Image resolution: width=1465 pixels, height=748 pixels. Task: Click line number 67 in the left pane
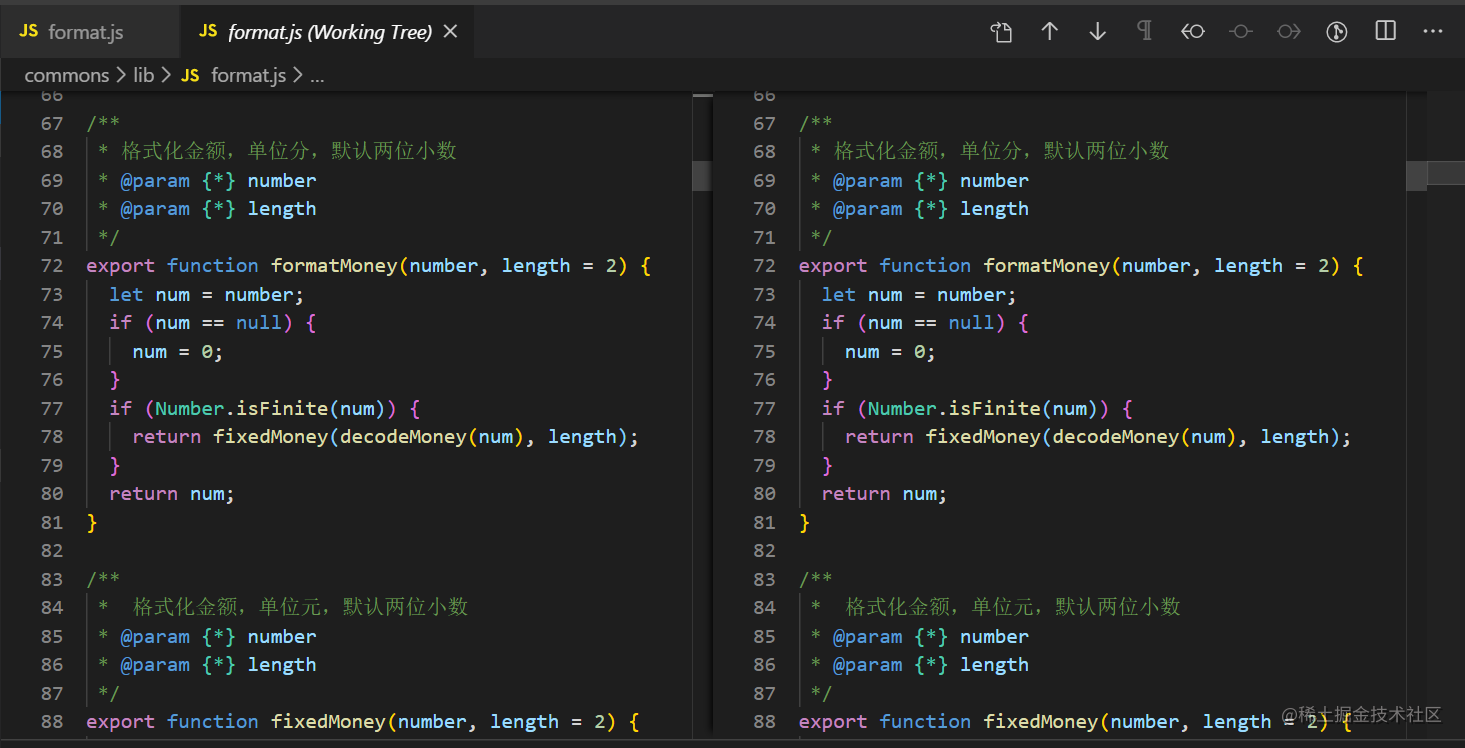(51, 124)
